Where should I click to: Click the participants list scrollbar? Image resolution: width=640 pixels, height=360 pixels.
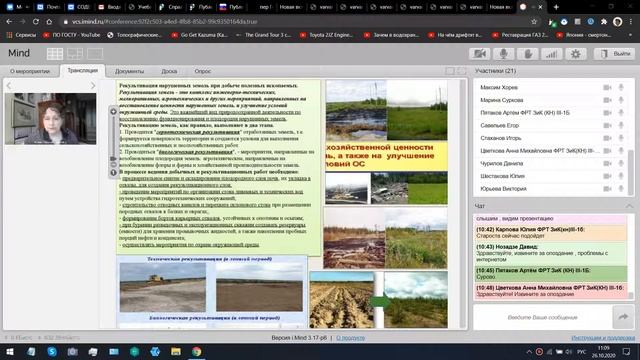(x=631, y=173)
